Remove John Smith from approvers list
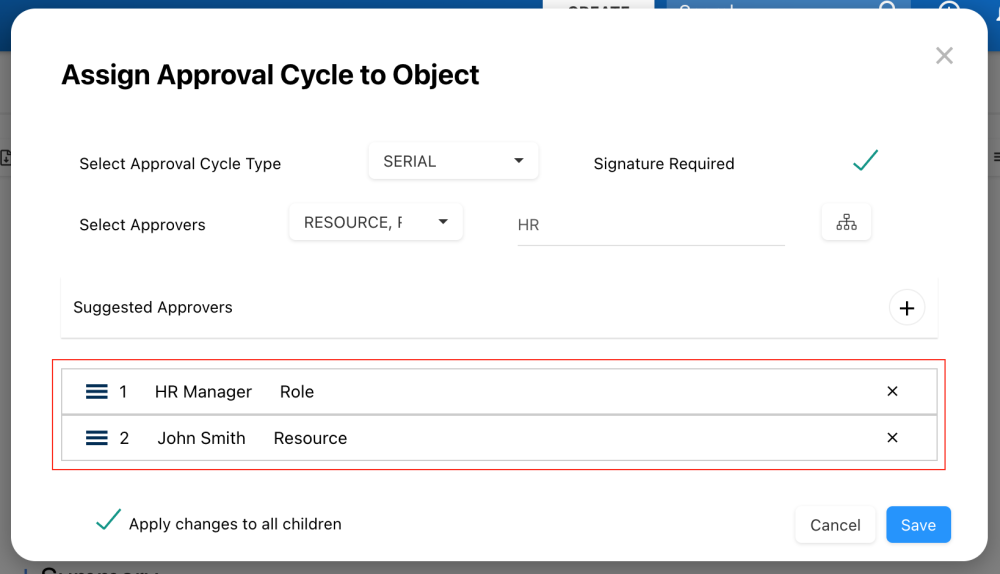The width and height of the screenshot is (1000, 574). coord(892,438)
